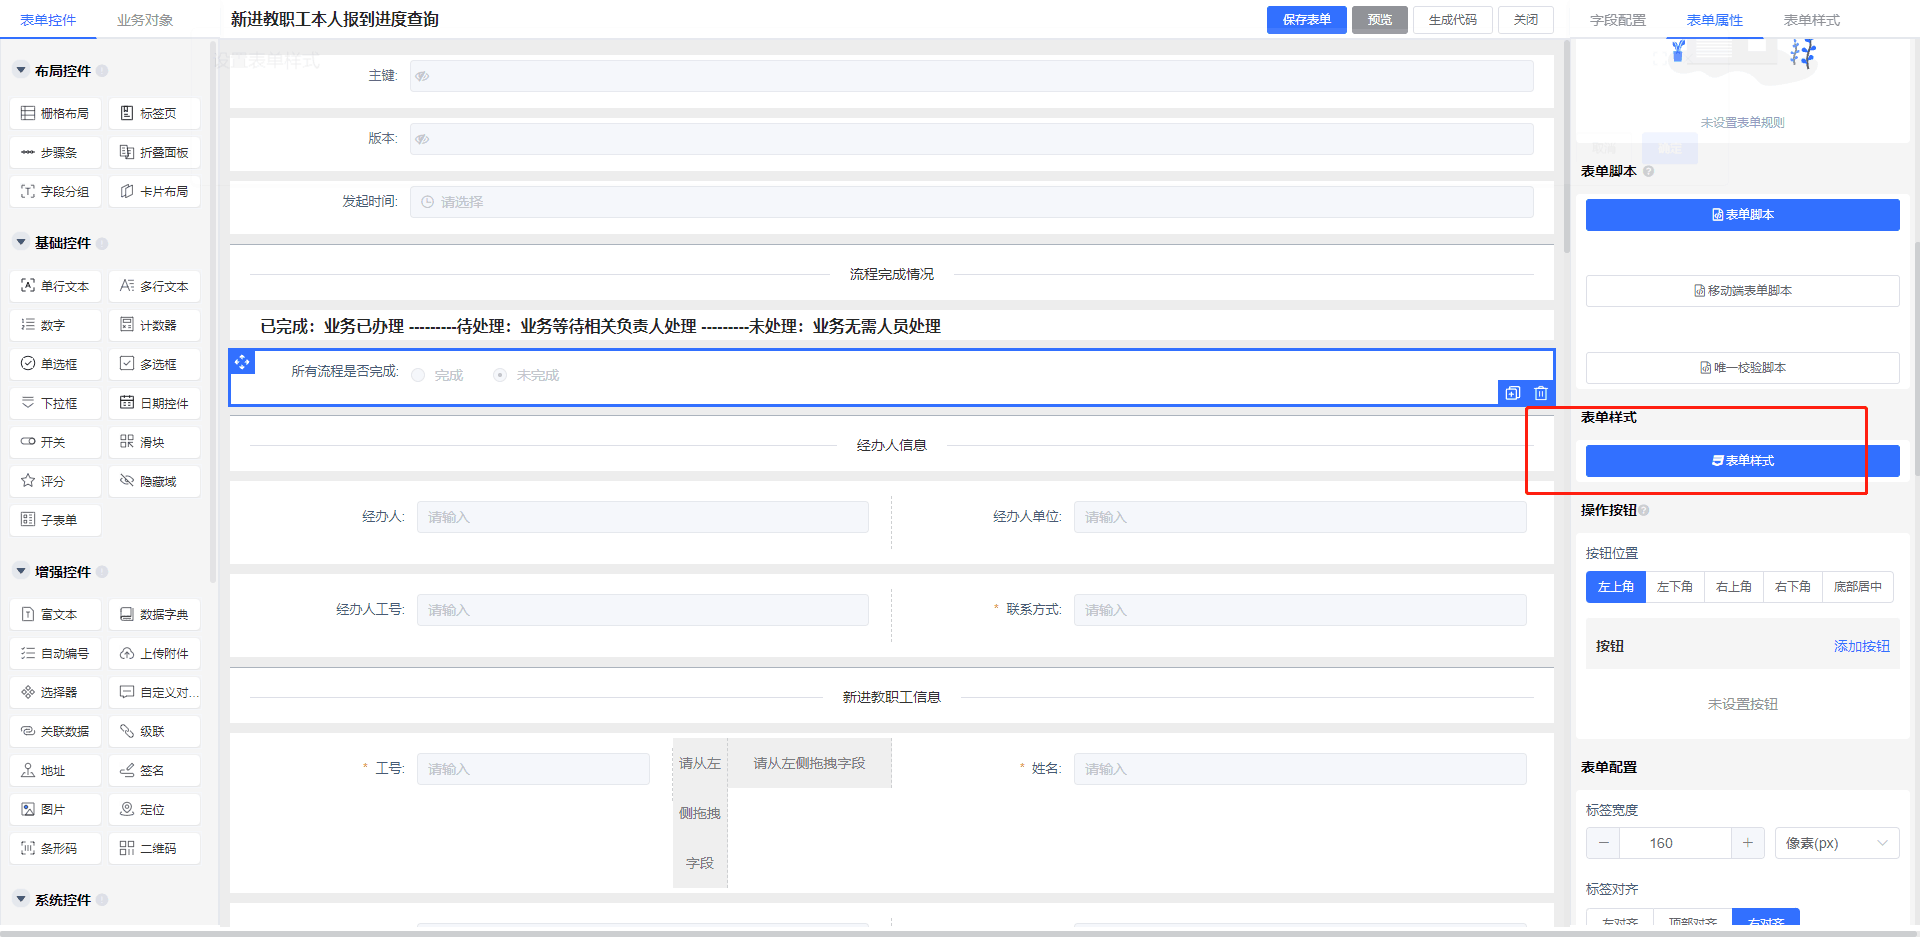Delete the selected field with trash icon
The image size is (1920, 937).
tap(1541, 393)
